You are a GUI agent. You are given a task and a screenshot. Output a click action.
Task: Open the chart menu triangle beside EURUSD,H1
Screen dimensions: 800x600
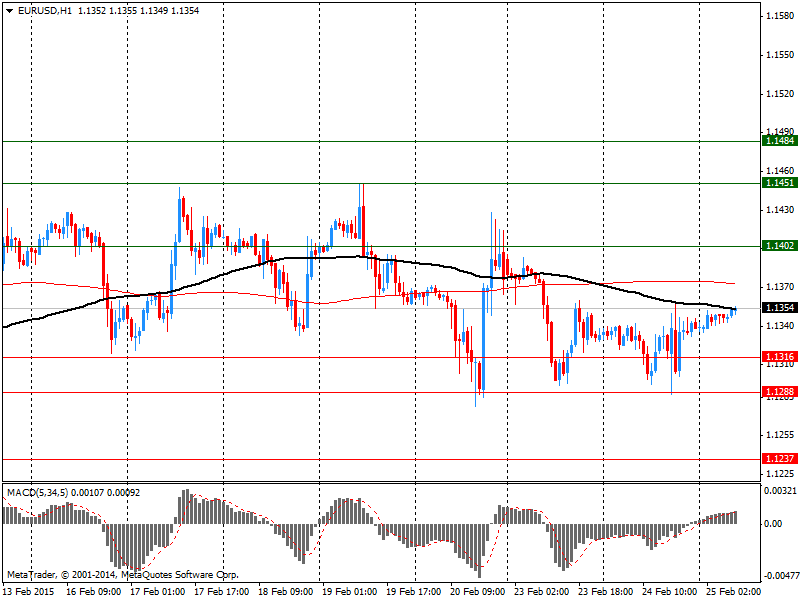tap(9, 11)
